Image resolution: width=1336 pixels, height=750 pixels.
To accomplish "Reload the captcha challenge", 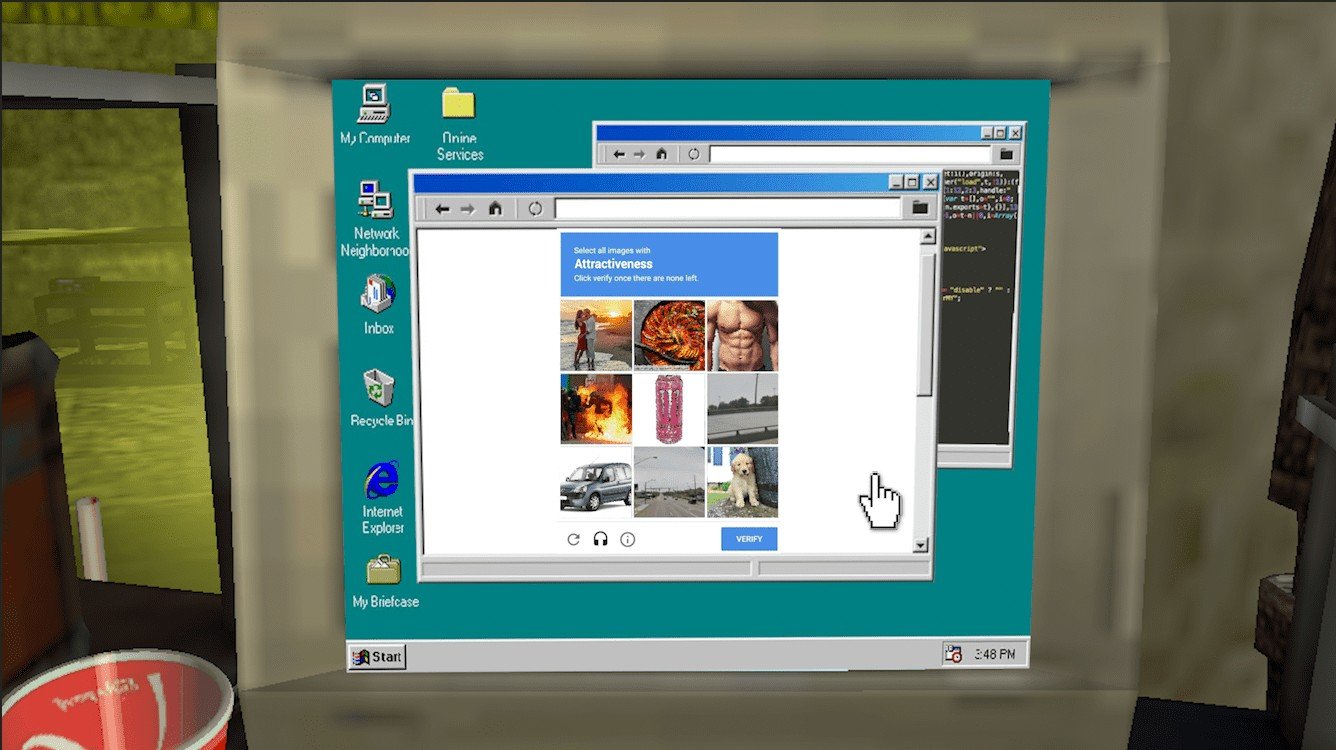I will 573,539.
